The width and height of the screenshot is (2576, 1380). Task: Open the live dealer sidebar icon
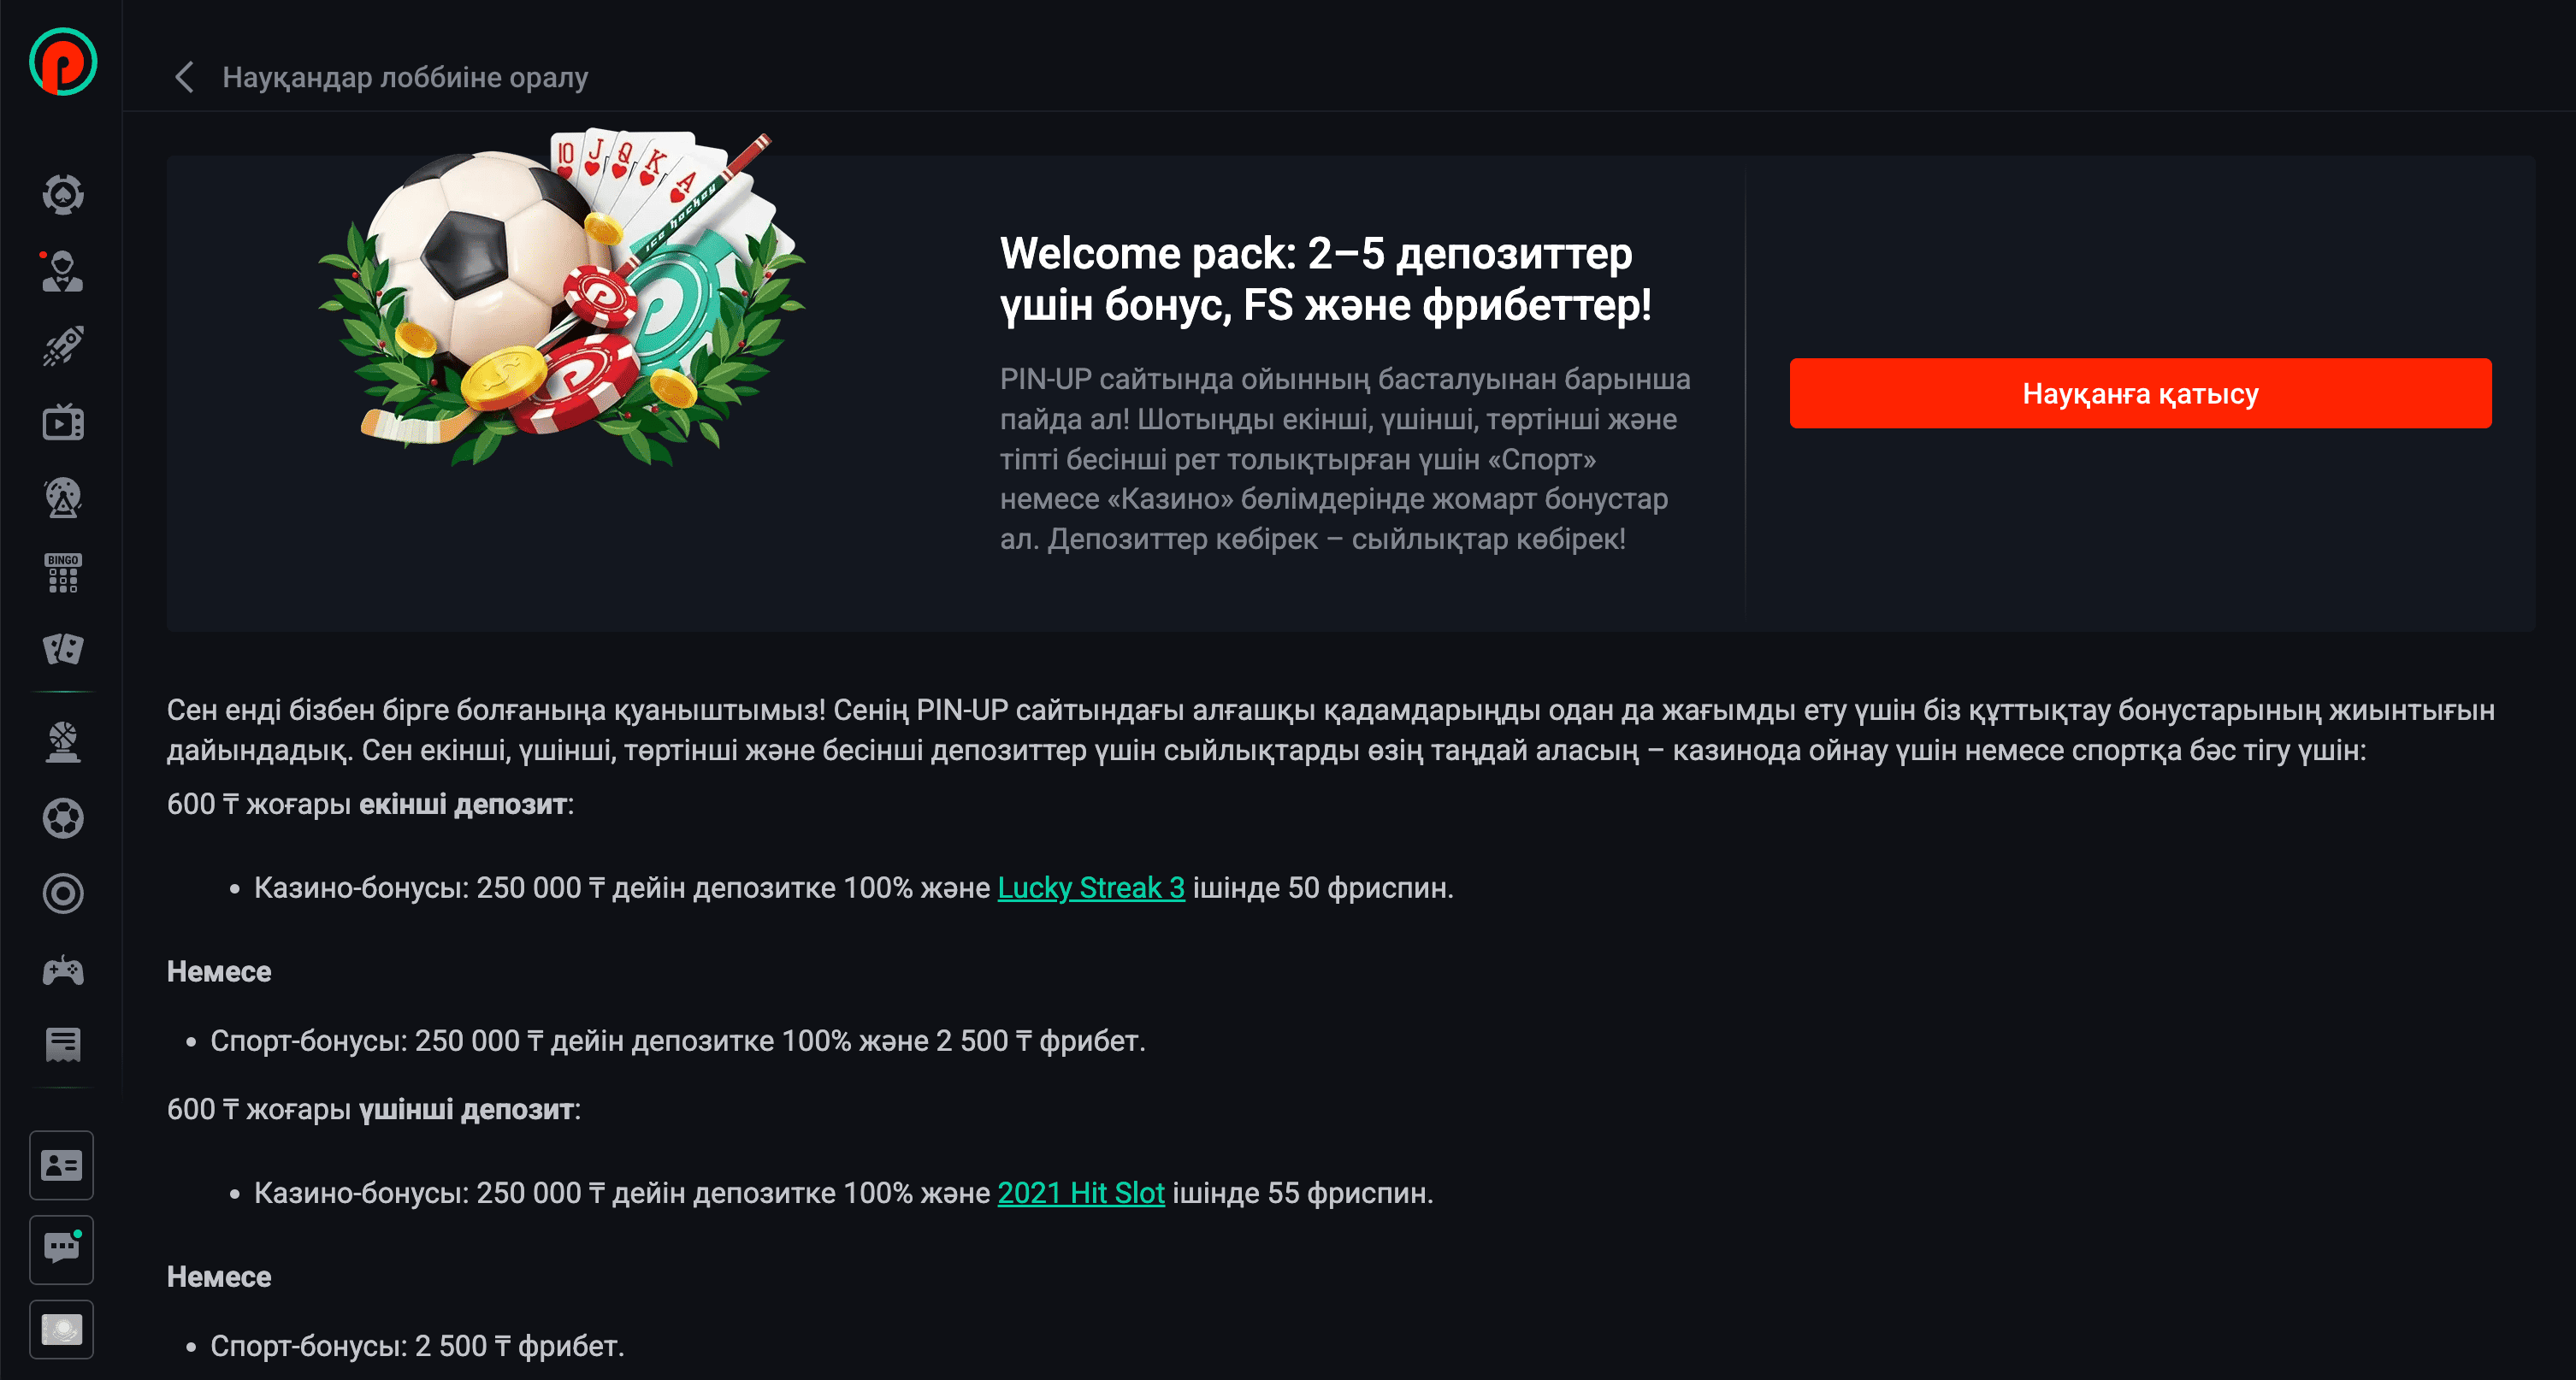(x=62, y=271)
